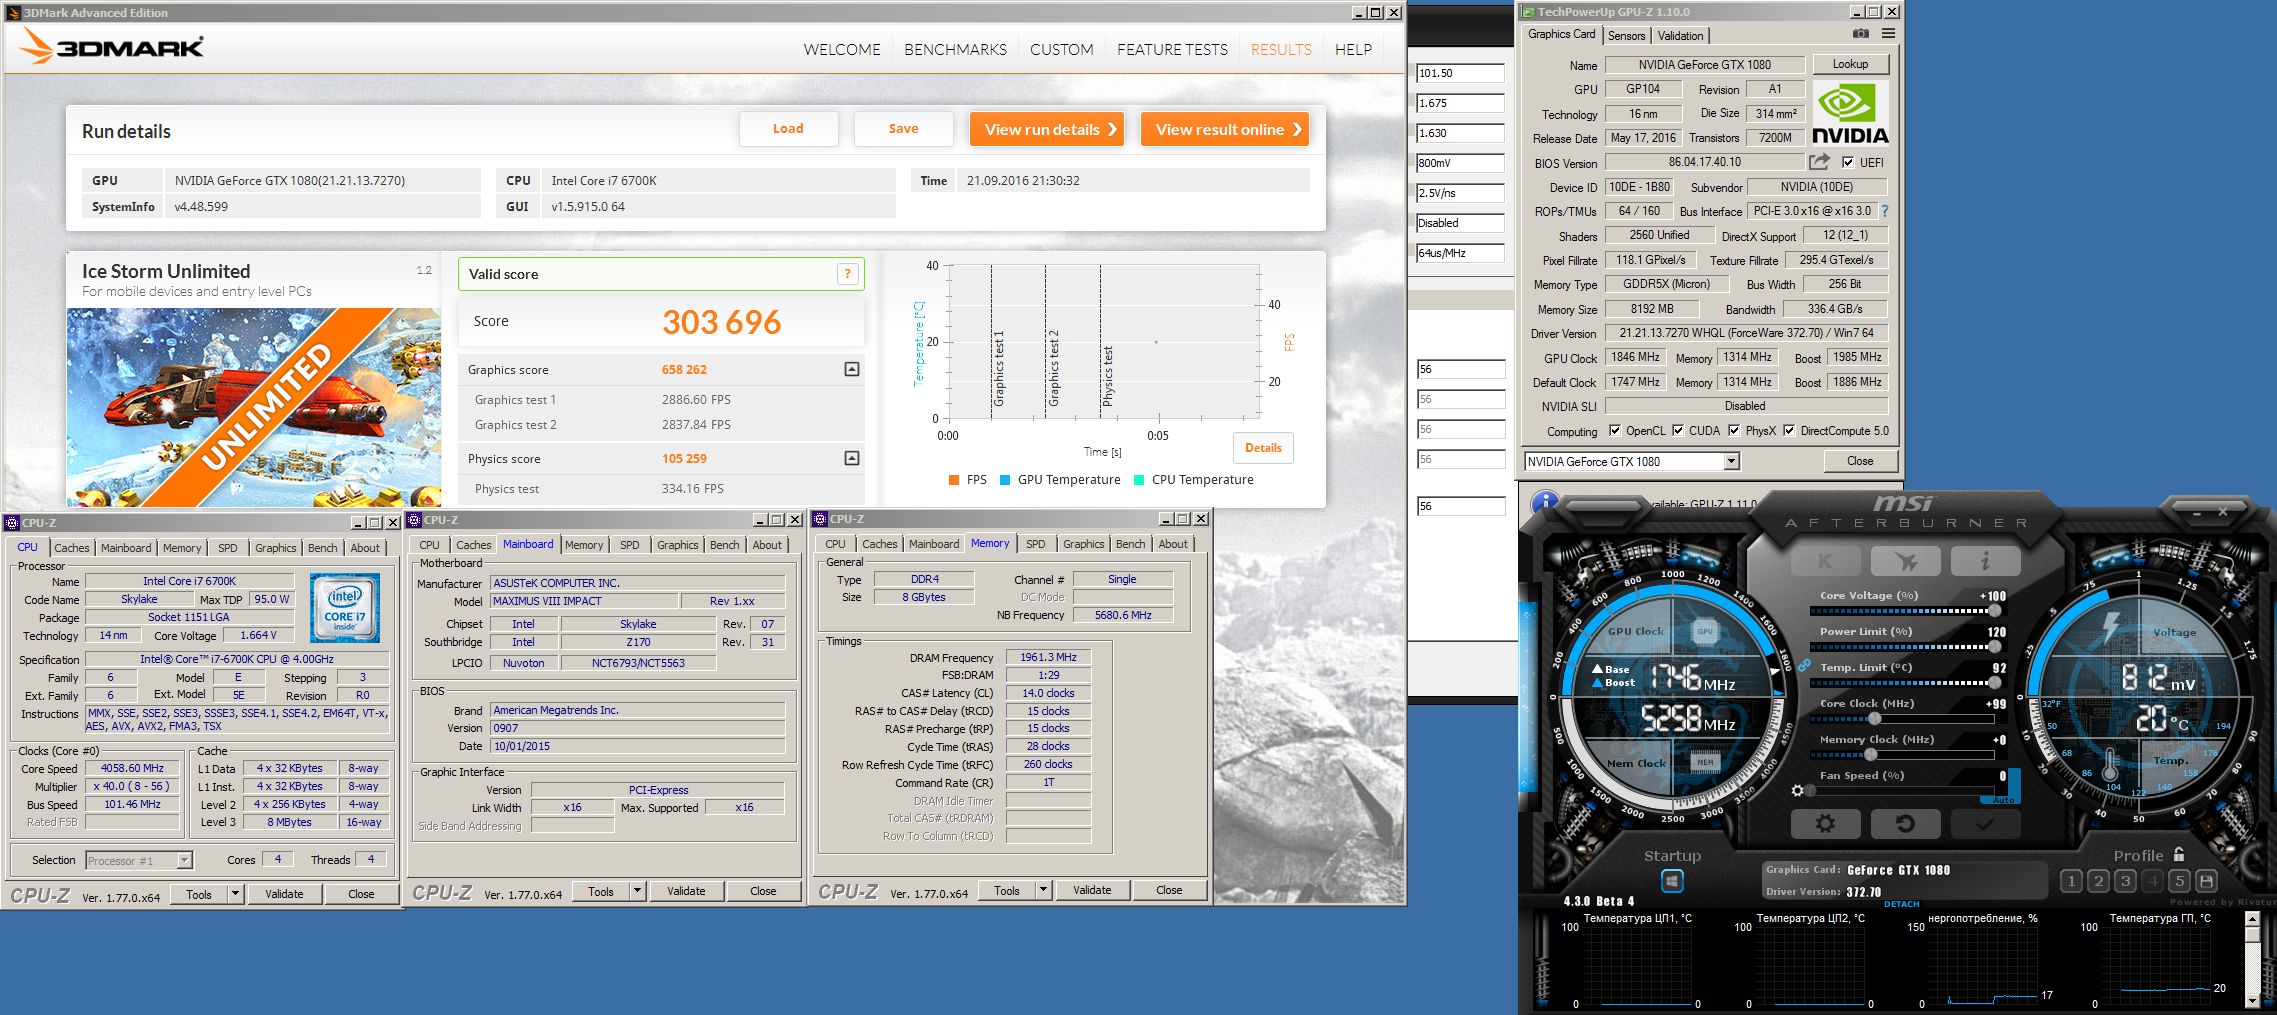Click the NVIDIA logo in GPU-Z
The image size is (2277, 1015).
pos(1850,113)
